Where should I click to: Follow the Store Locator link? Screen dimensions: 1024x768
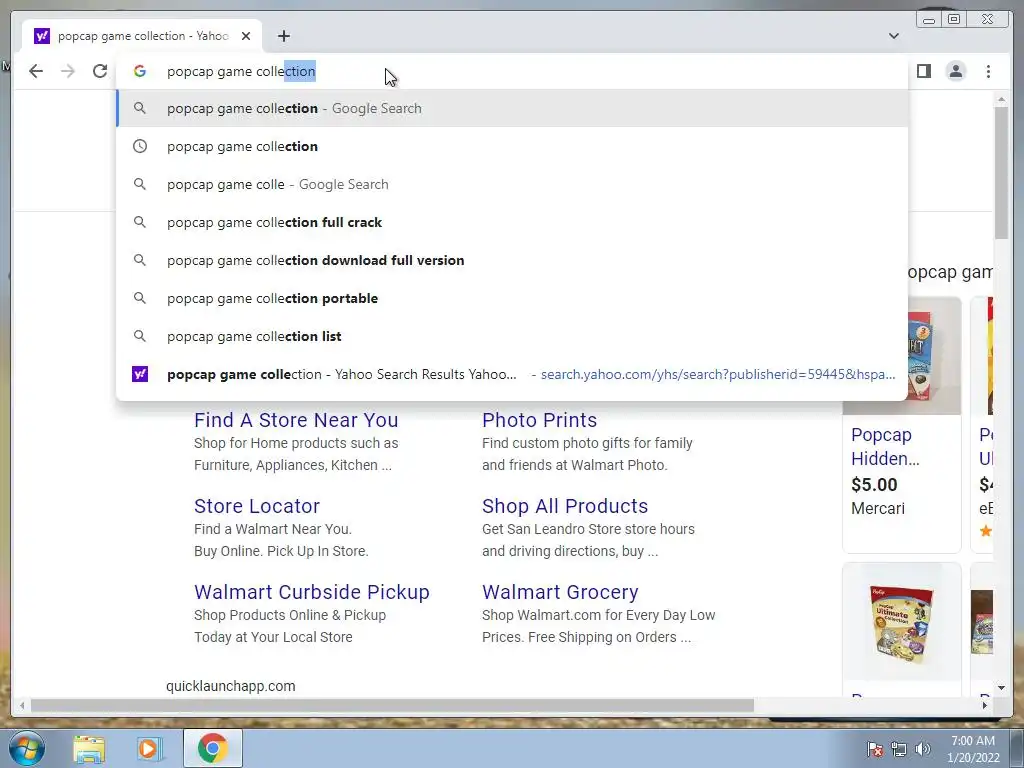point(257,506)
